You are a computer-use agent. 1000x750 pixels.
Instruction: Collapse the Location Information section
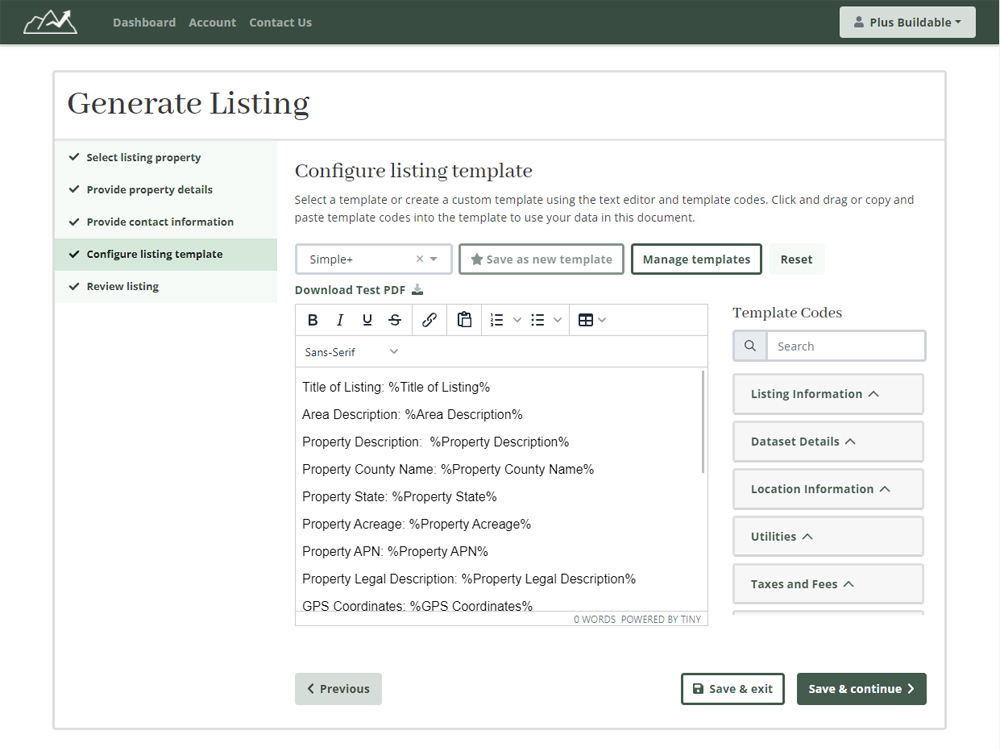(828, 489)
